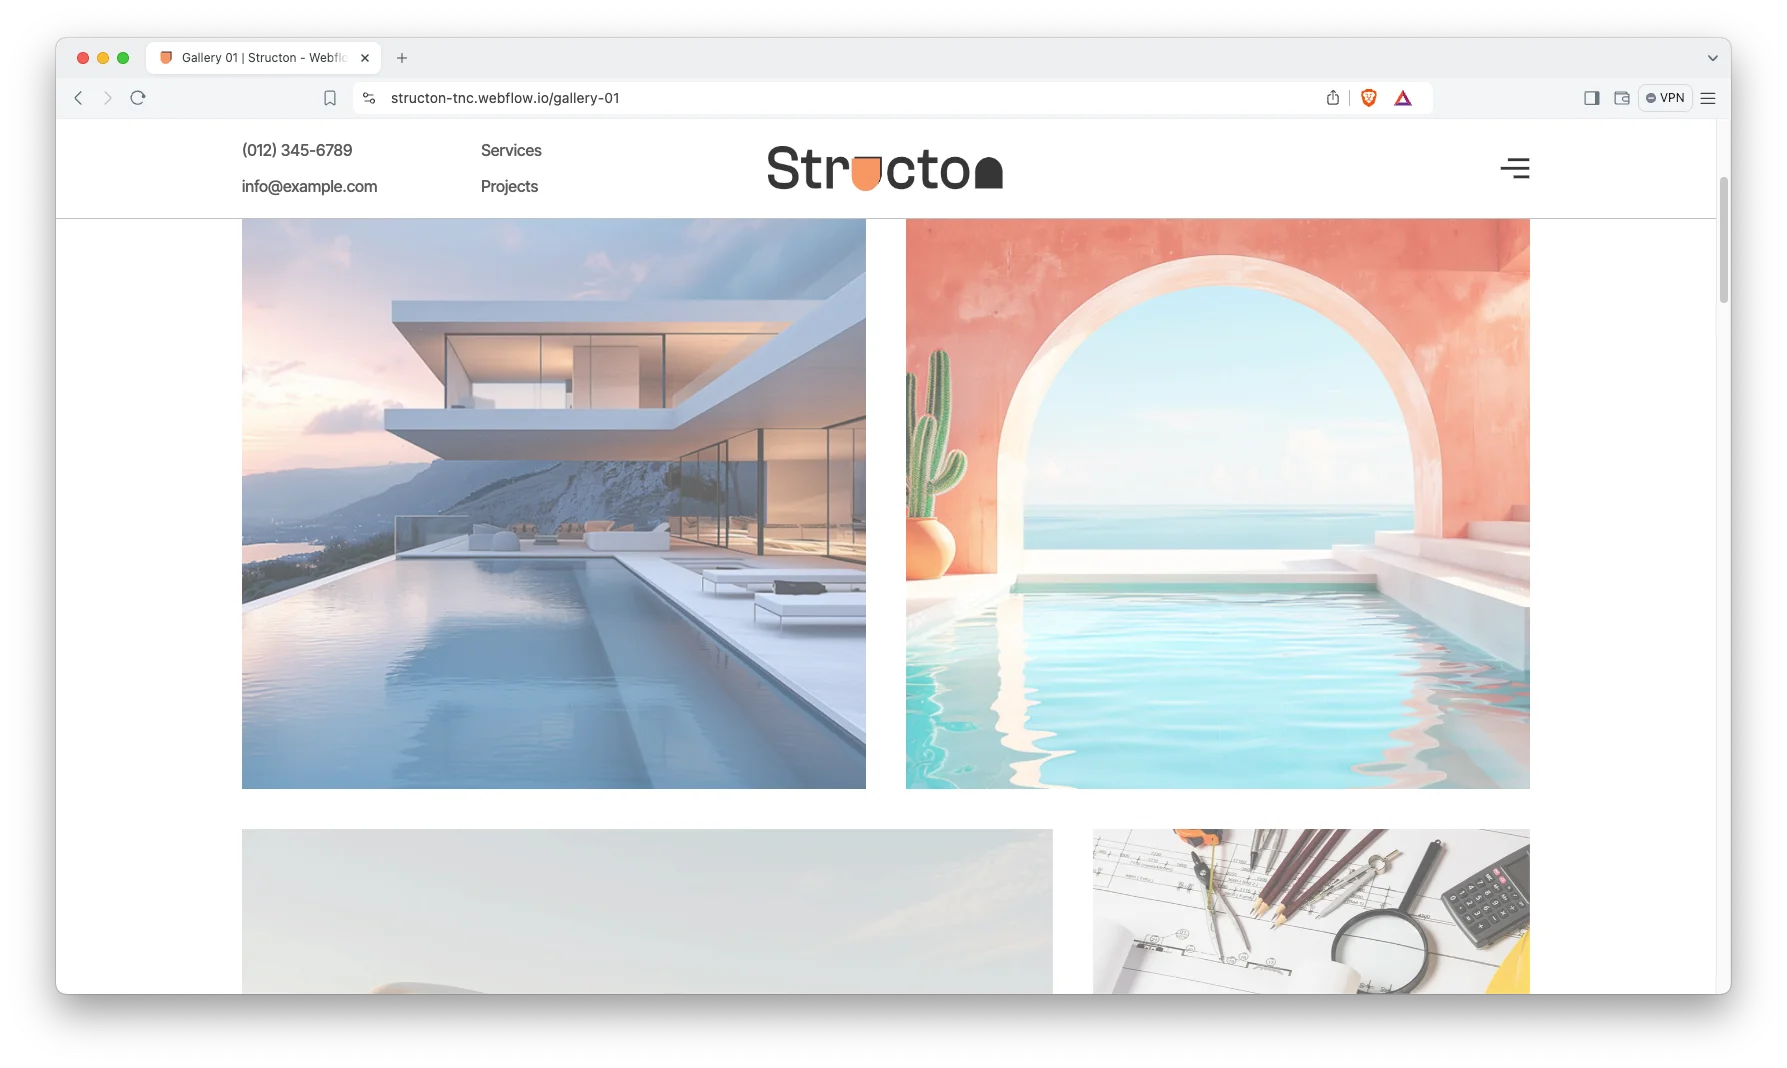The image size is (1787, 1068).
Task: Click the browser back arrow
Action: point(78,98)
